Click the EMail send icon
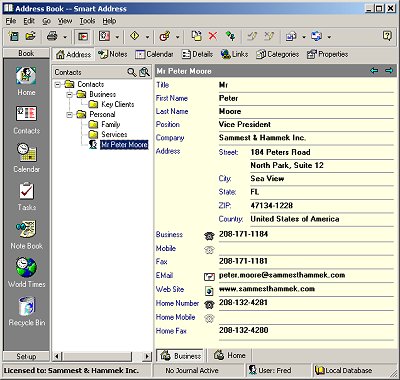Viewport: 400px width, 380px height. (209, 276)
